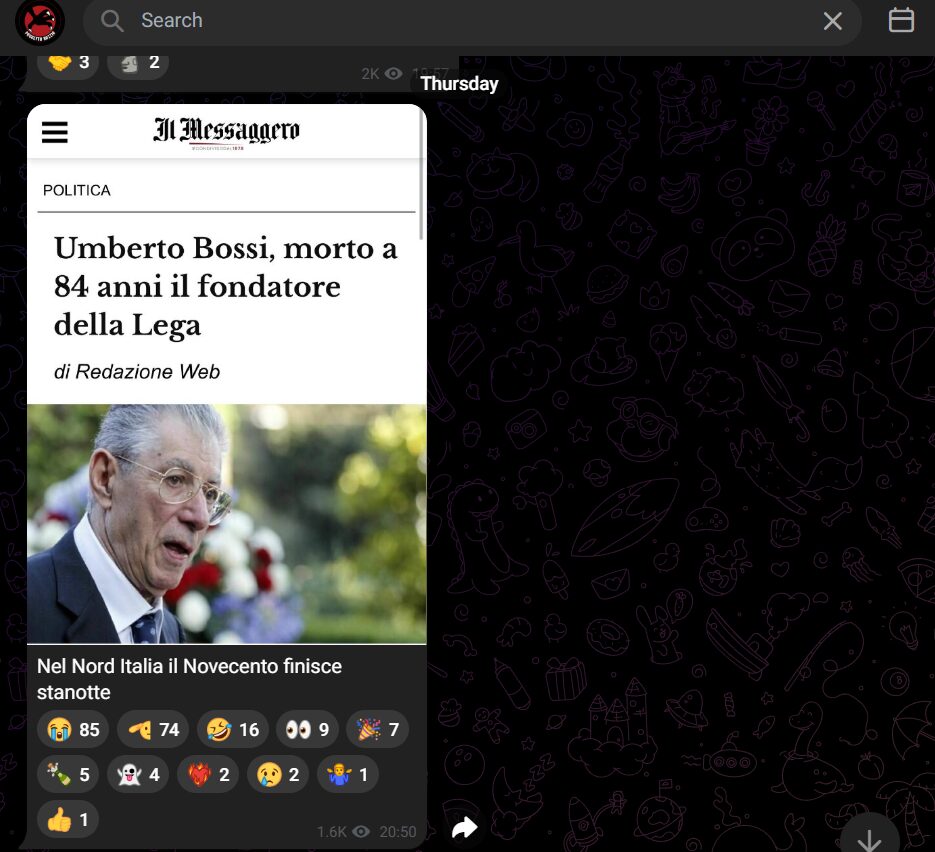This screenshot has width=935, height=852.
Task: Toggle the crying face reaction with 85
Action: (73, 730)
